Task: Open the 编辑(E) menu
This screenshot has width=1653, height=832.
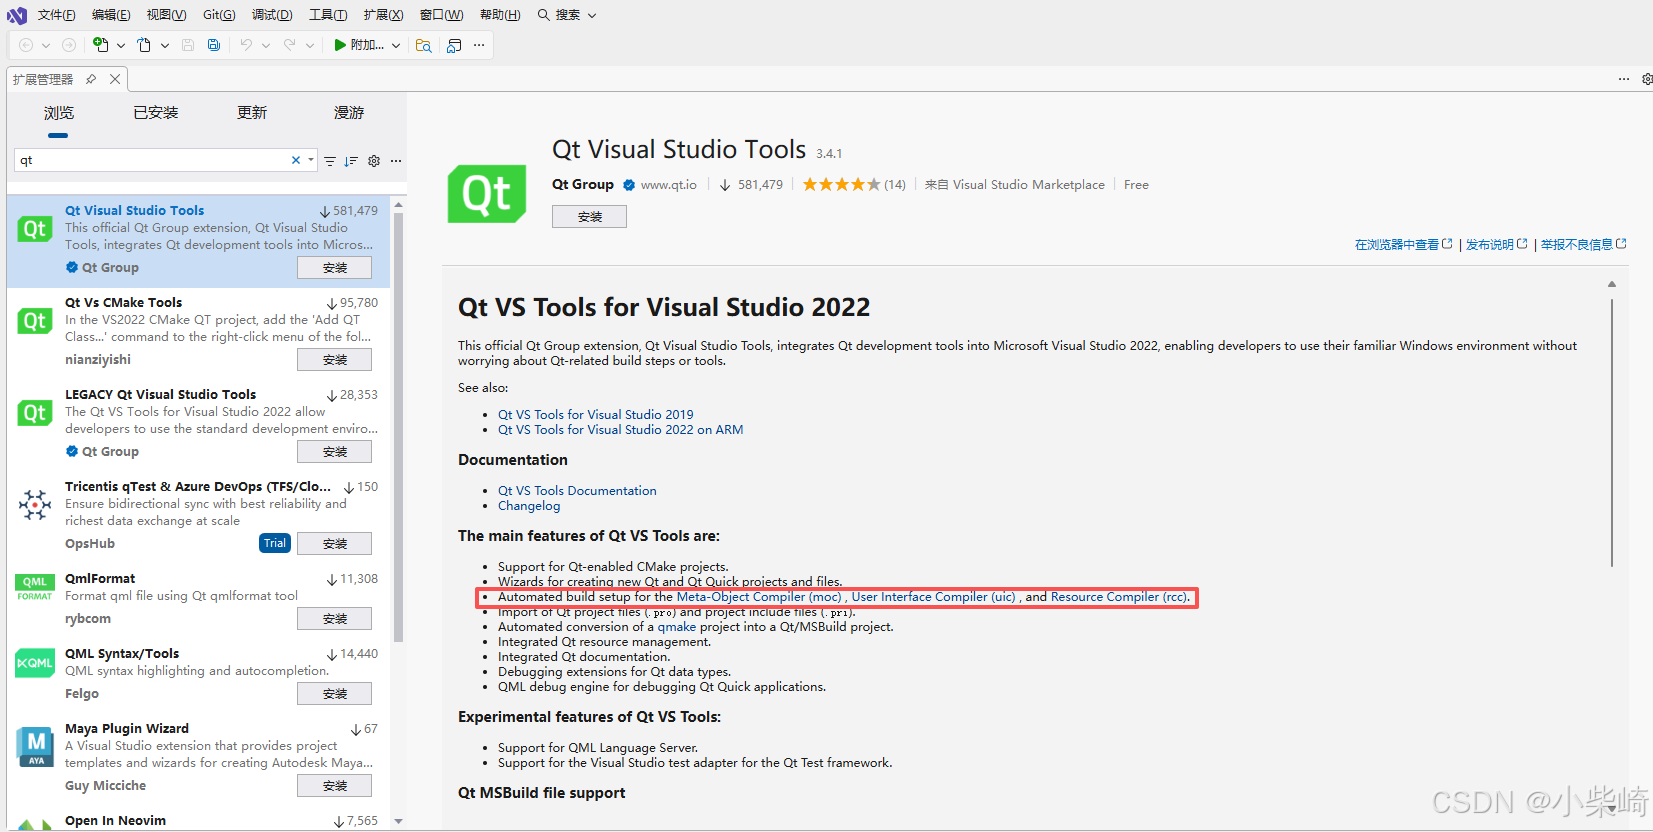Action: pyautogui.click(x=111, y=15)
